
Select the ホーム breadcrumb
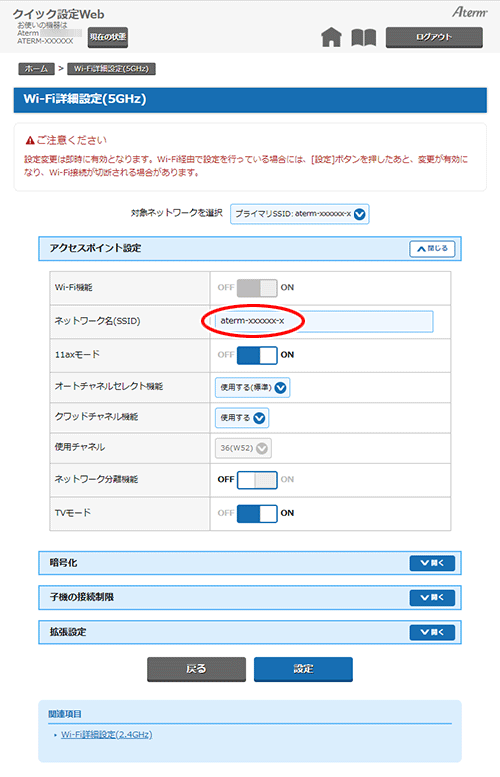click(x=36, y=69)
